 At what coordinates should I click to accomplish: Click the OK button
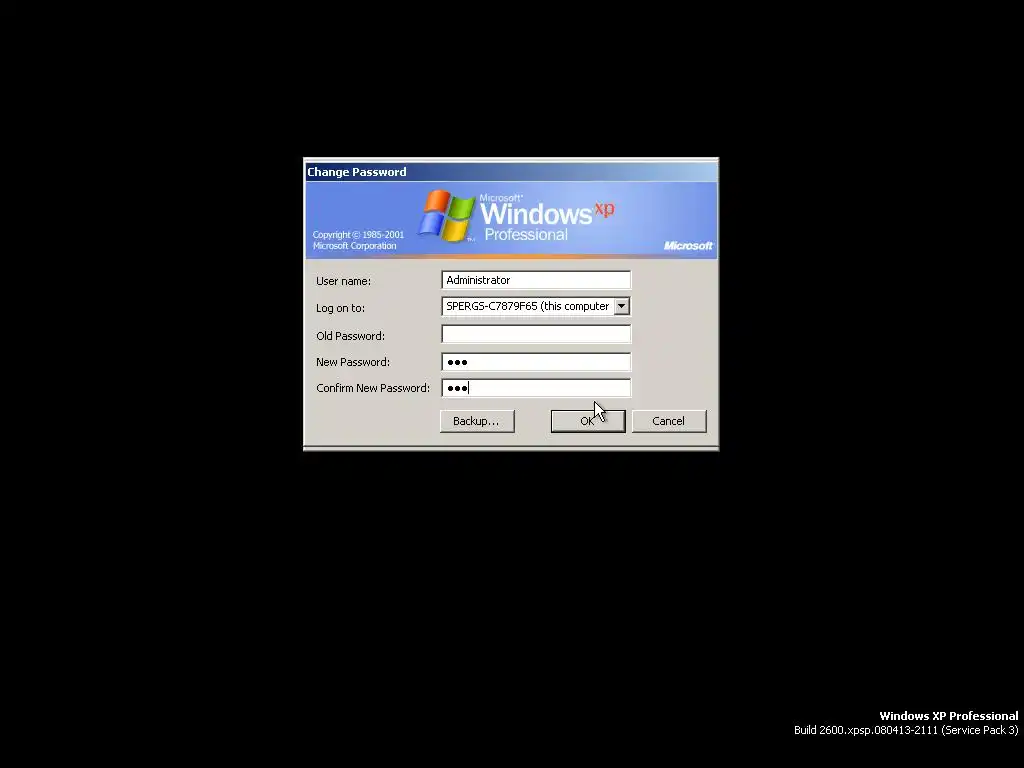coord(588,421)
